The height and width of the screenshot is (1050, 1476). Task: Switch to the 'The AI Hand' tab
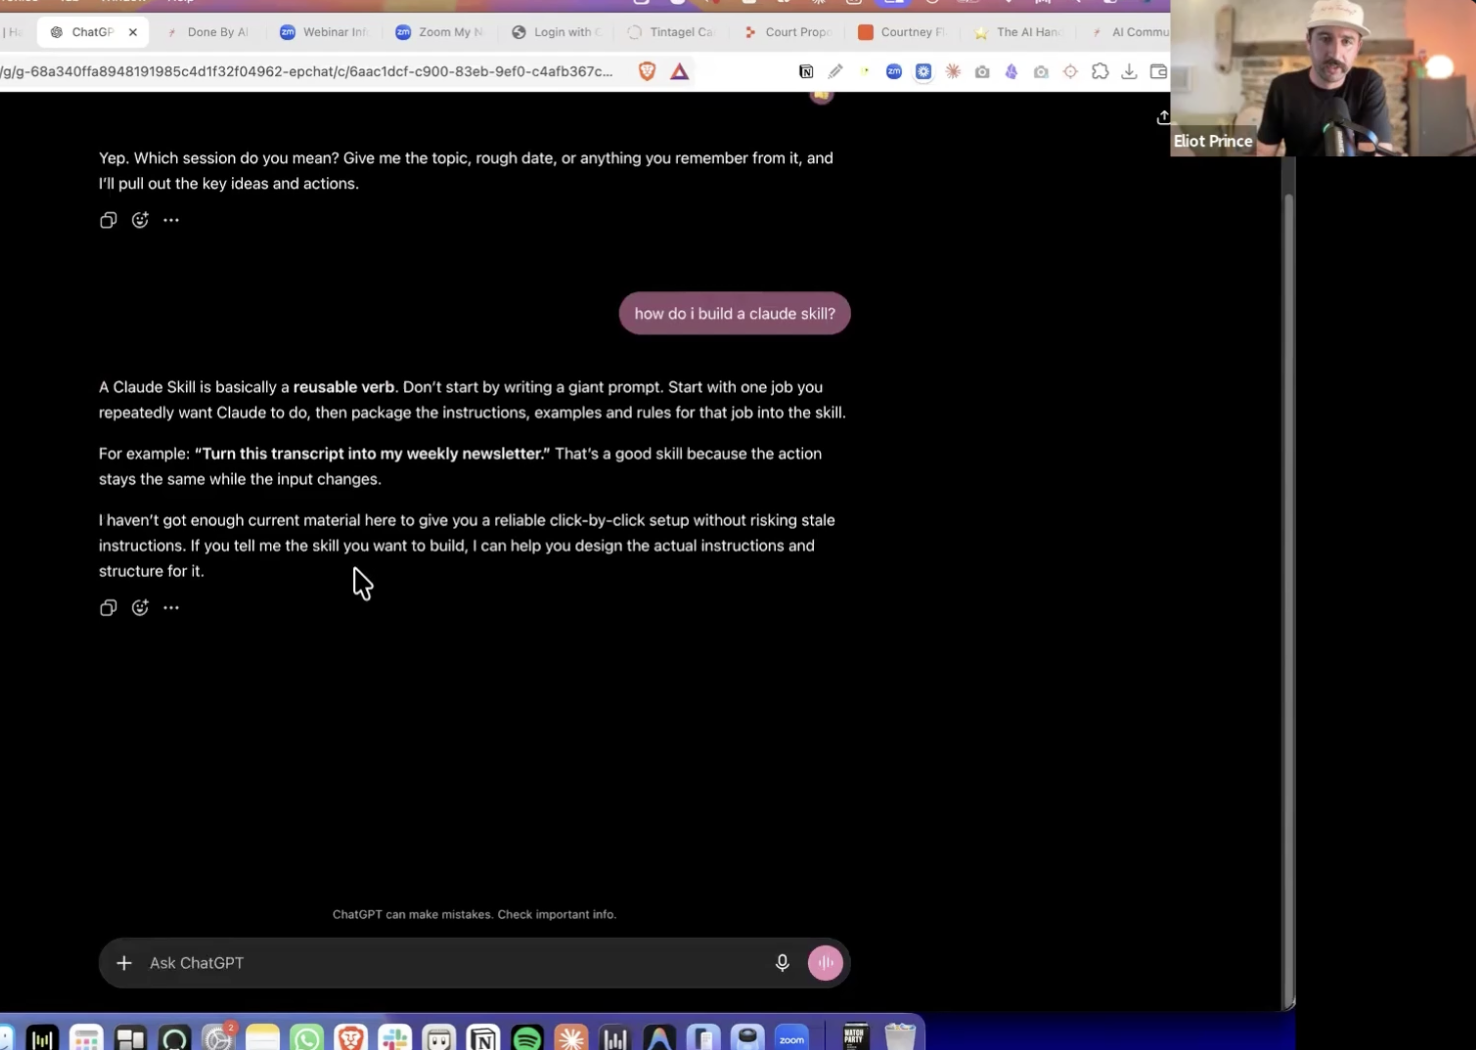pos(1019,32)
